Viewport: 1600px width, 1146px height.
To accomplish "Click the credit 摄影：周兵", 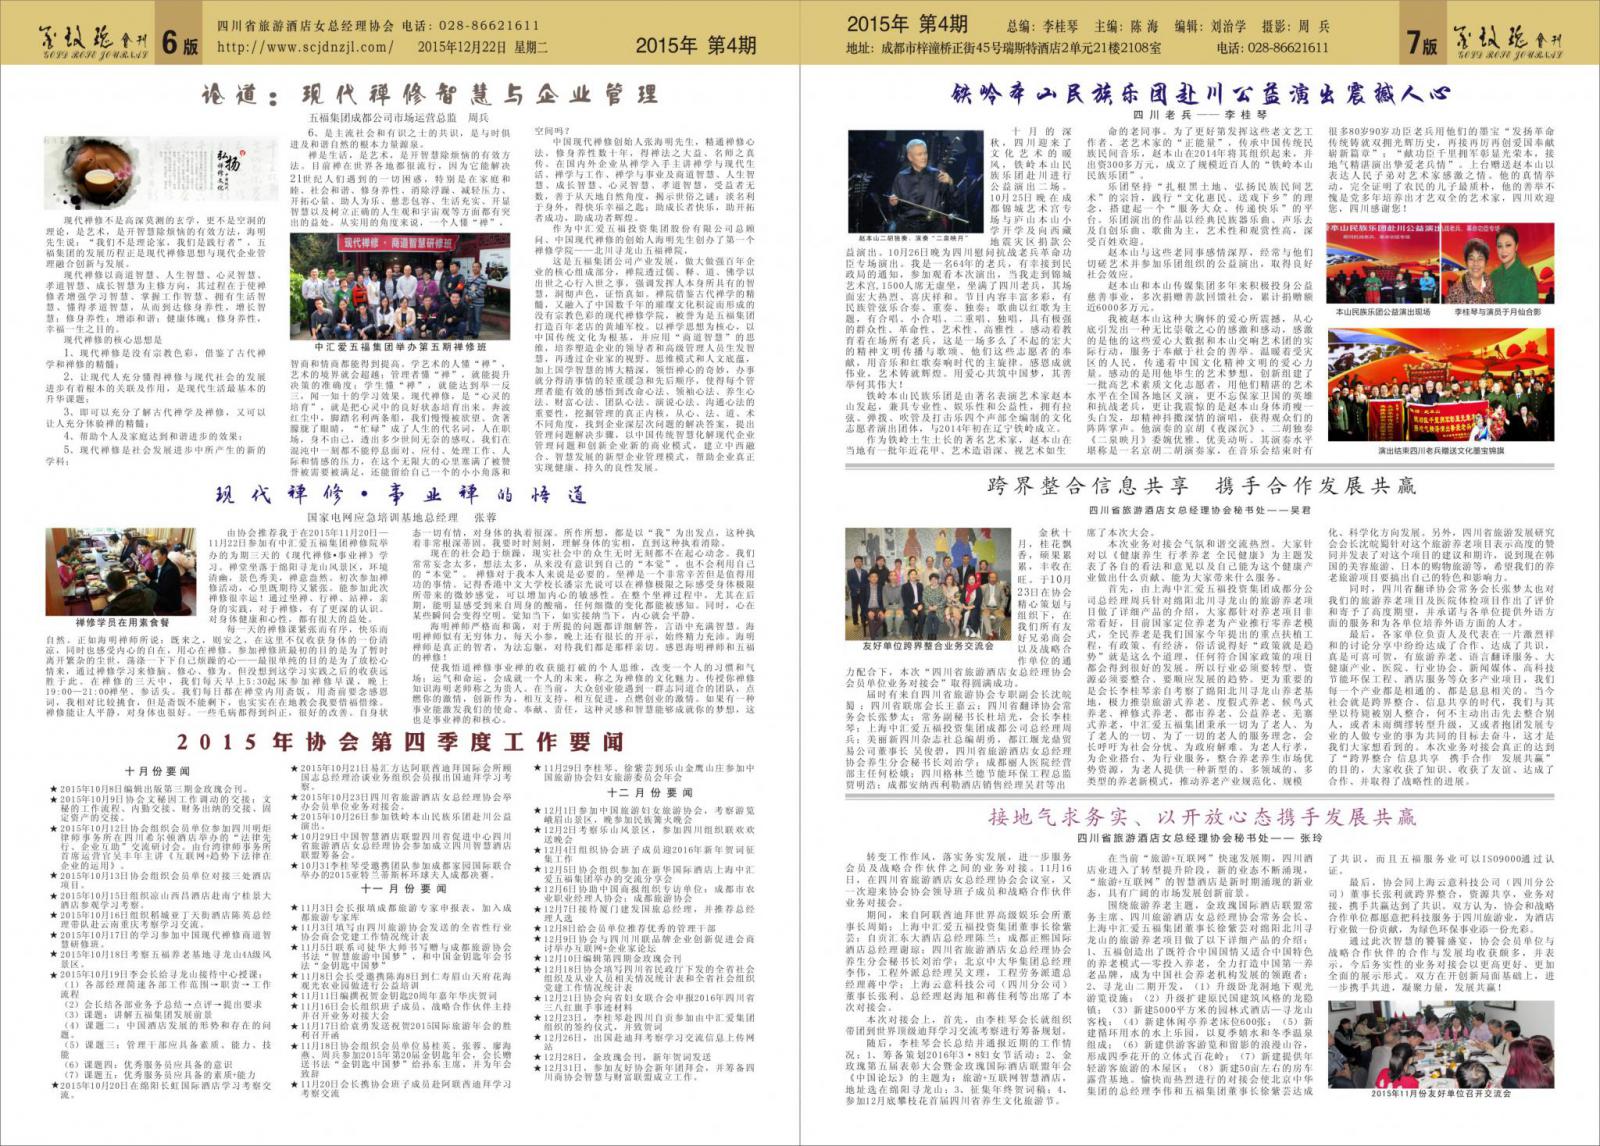I will click(1296, 27).
